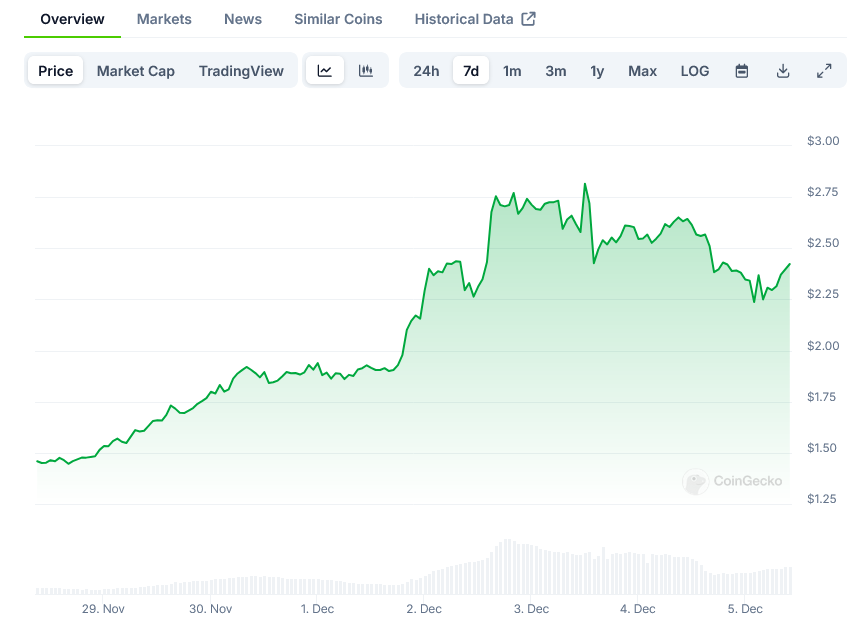Select the 3m time range
Viewport: 847px width, 632px height.
tap(556, 71)
